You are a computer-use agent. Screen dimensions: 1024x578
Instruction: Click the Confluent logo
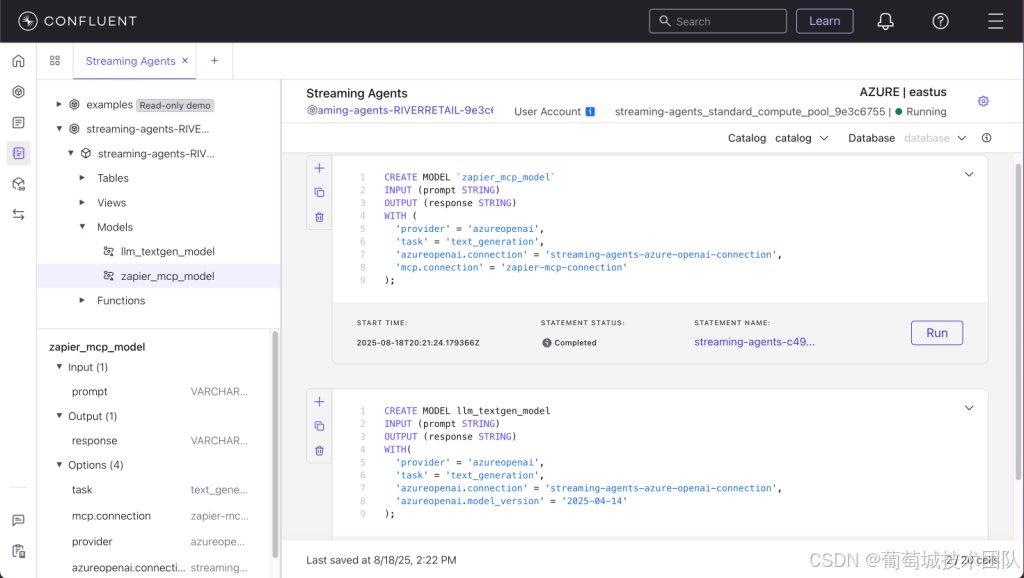pyautogui.click(x=77, y=21)
